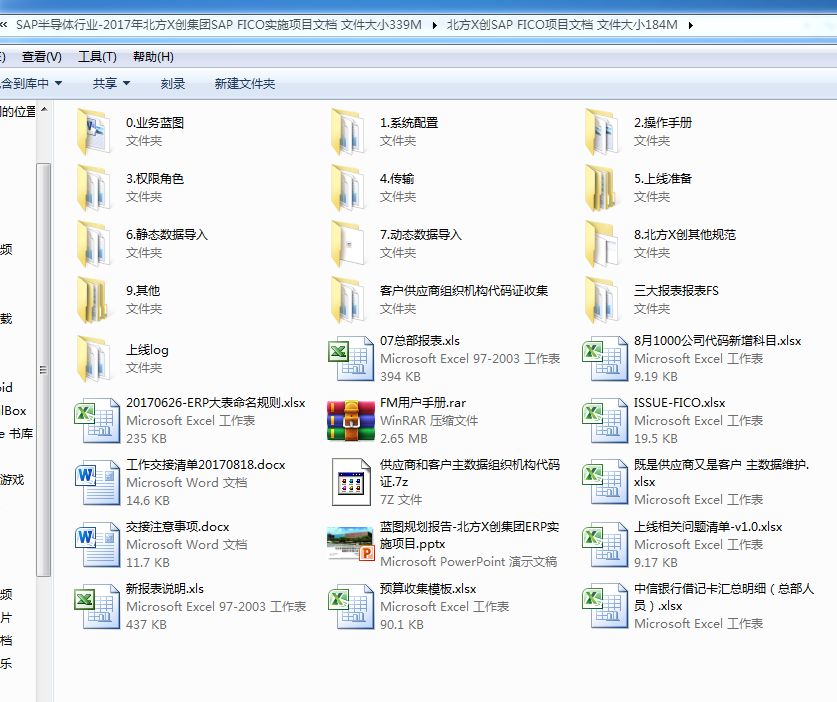The width and height of the screenshot is (837, 702).
Task: Select the 三大报表报表FS folder icon
Action: click(602, 299)
